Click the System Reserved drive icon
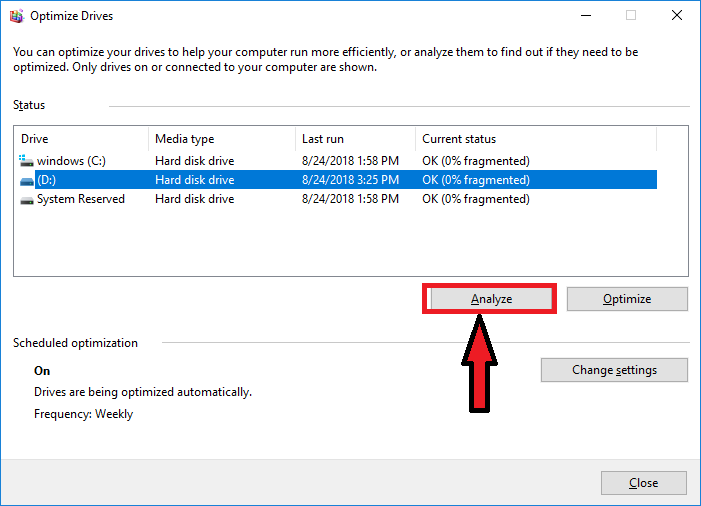This screenshot has height=506, width=701. (26, 199)
